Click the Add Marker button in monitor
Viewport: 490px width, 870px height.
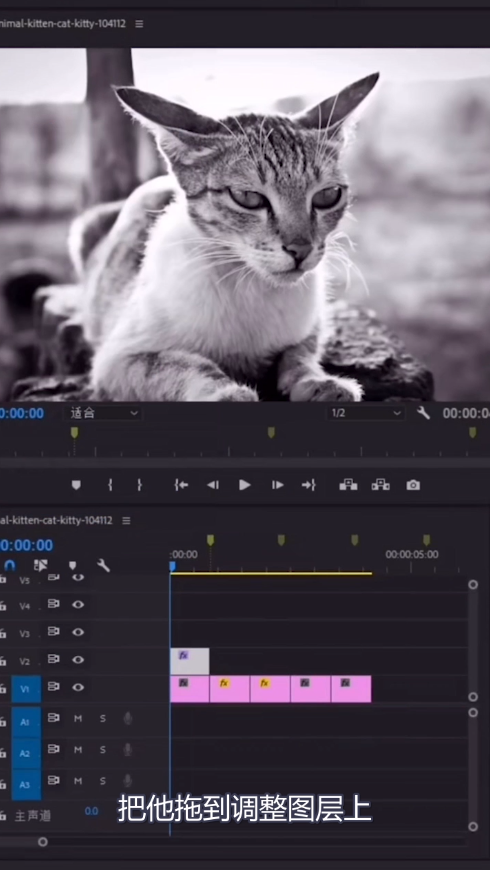(77, 485)
